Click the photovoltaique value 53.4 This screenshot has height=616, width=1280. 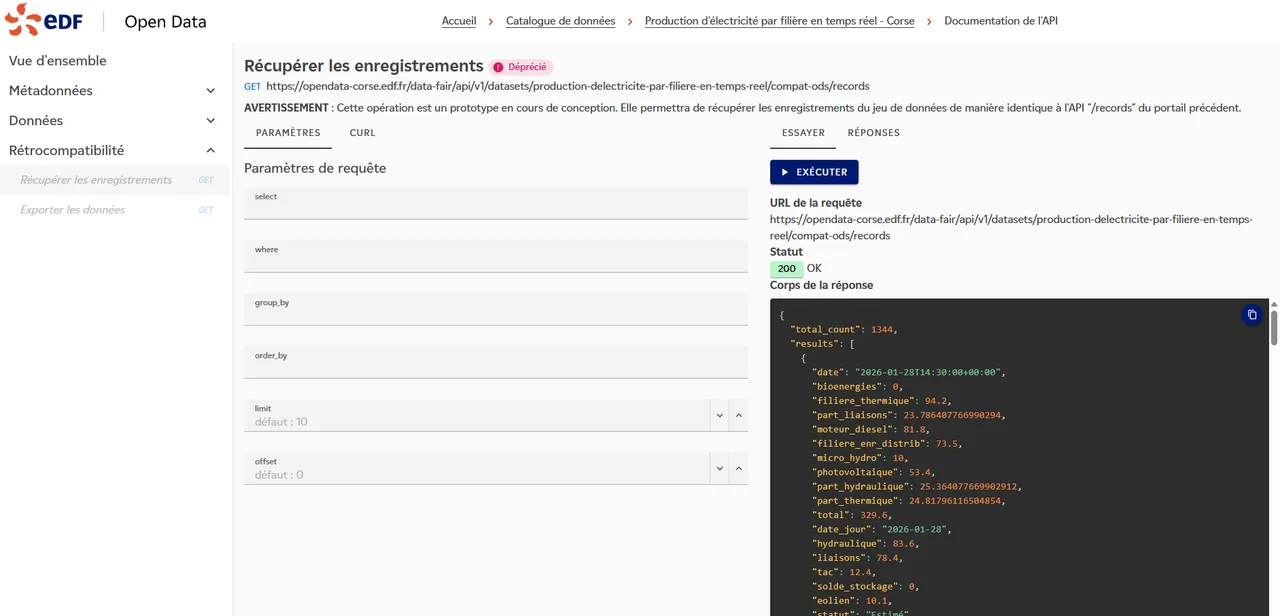tap(920, 472)
